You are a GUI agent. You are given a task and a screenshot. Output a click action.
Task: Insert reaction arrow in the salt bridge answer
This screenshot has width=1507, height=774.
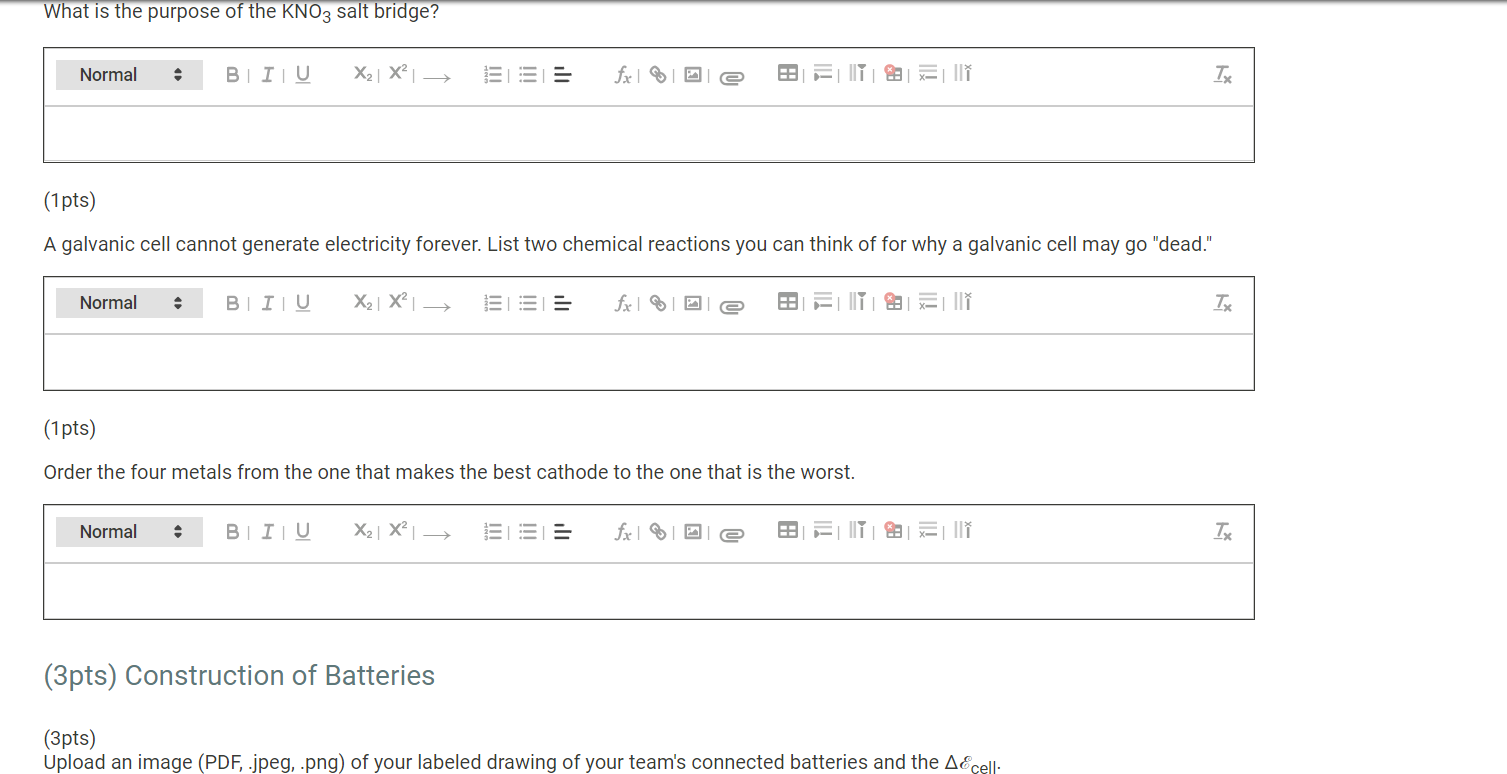[x=437, y=76]
